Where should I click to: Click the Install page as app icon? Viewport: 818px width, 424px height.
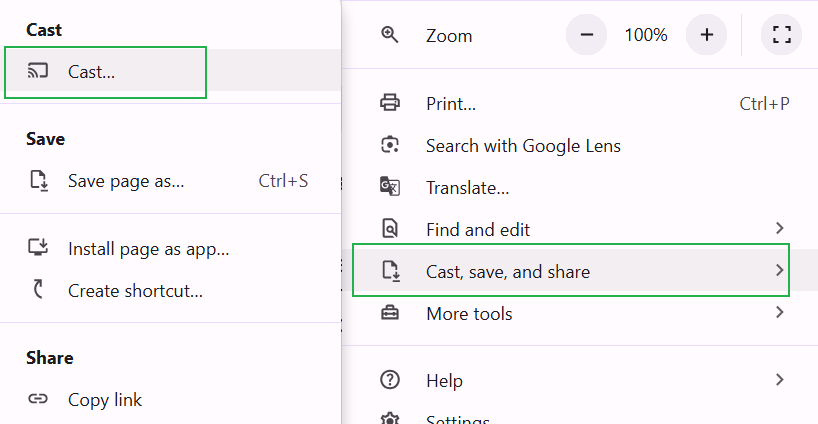coord(38,248)
